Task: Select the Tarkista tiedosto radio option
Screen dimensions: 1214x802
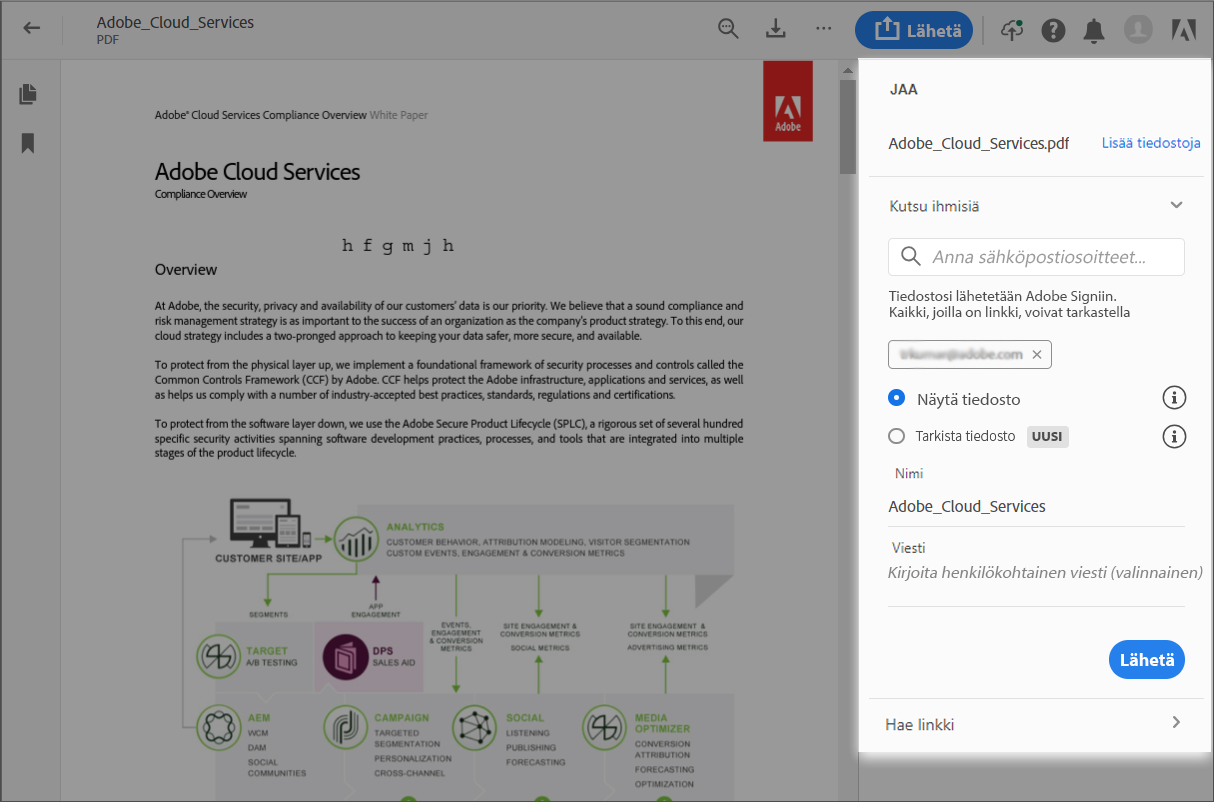Action: pos(896,436)
